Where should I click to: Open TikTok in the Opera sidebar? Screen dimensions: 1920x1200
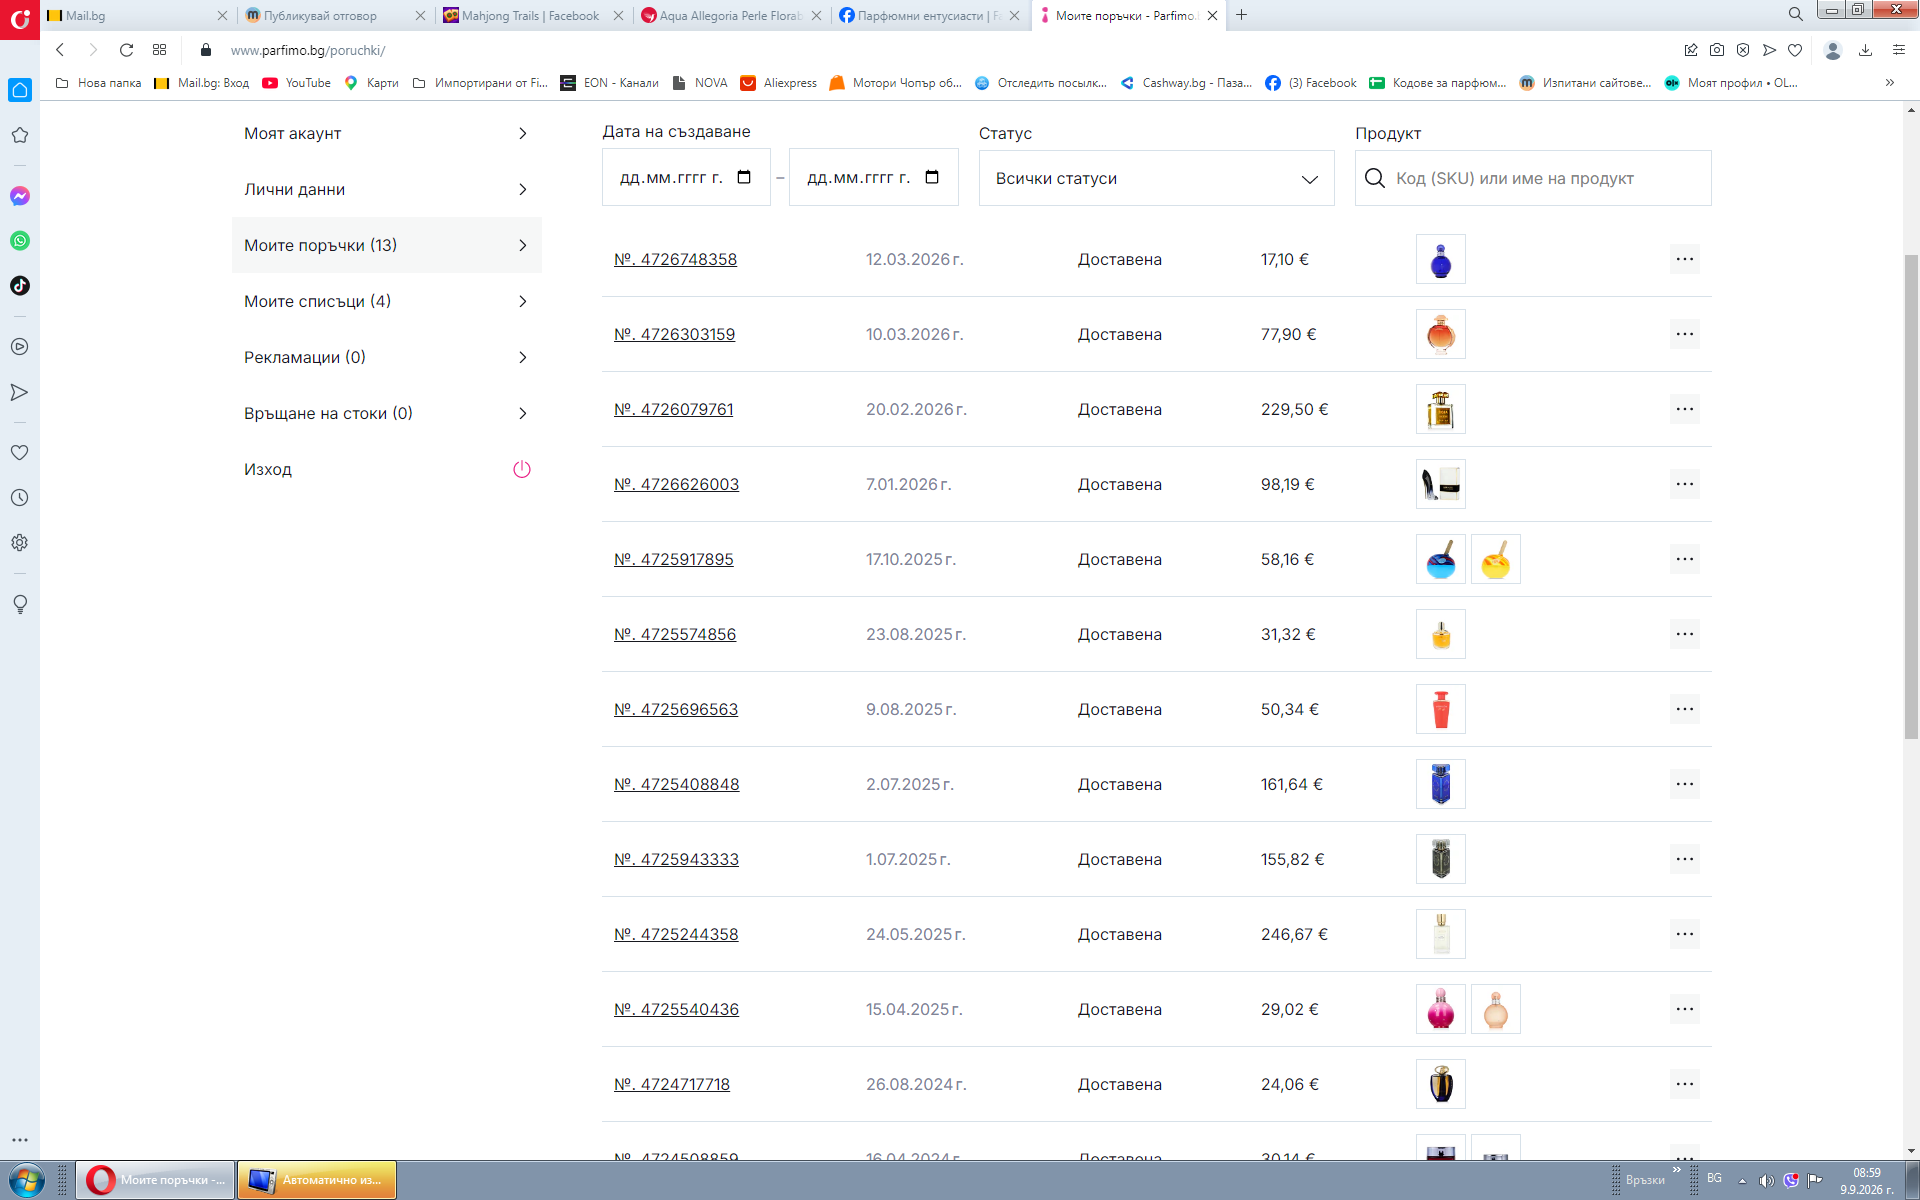[x=20, y=286]
